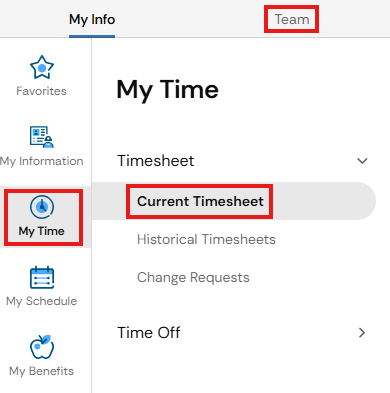The image size is (390, 393).
Task: Select the My Benefits apple icon
Action: pyautogui.click(x=42, y=347)
